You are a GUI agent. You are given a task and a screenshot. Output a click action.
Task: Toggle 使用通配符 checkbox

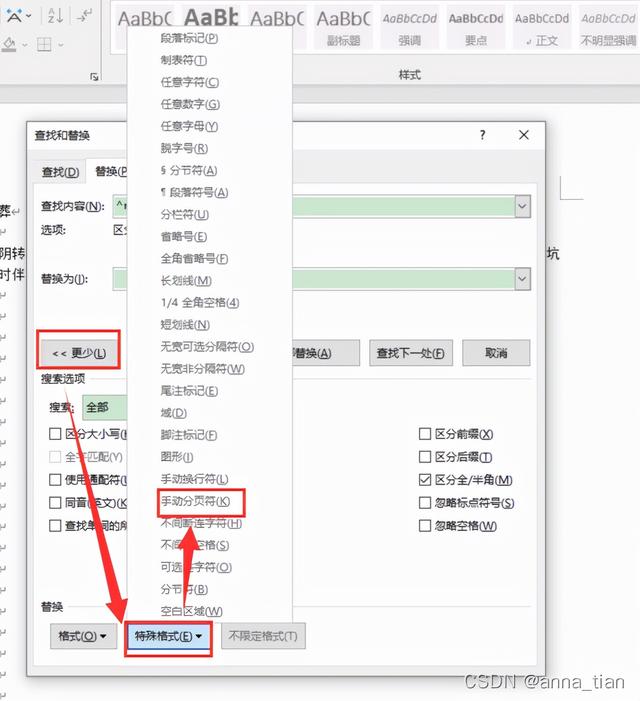[55, 480]
